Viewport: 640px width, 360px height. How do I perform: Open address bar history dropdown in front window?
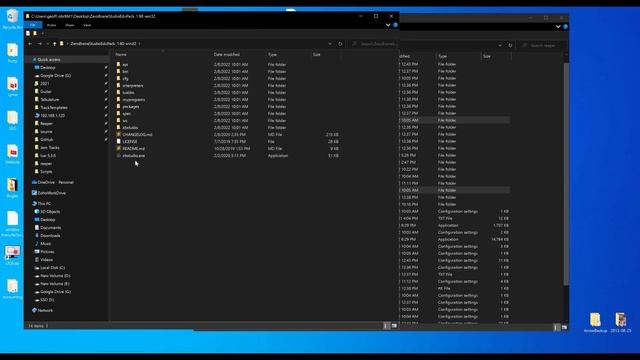click(x=330, y=44)
